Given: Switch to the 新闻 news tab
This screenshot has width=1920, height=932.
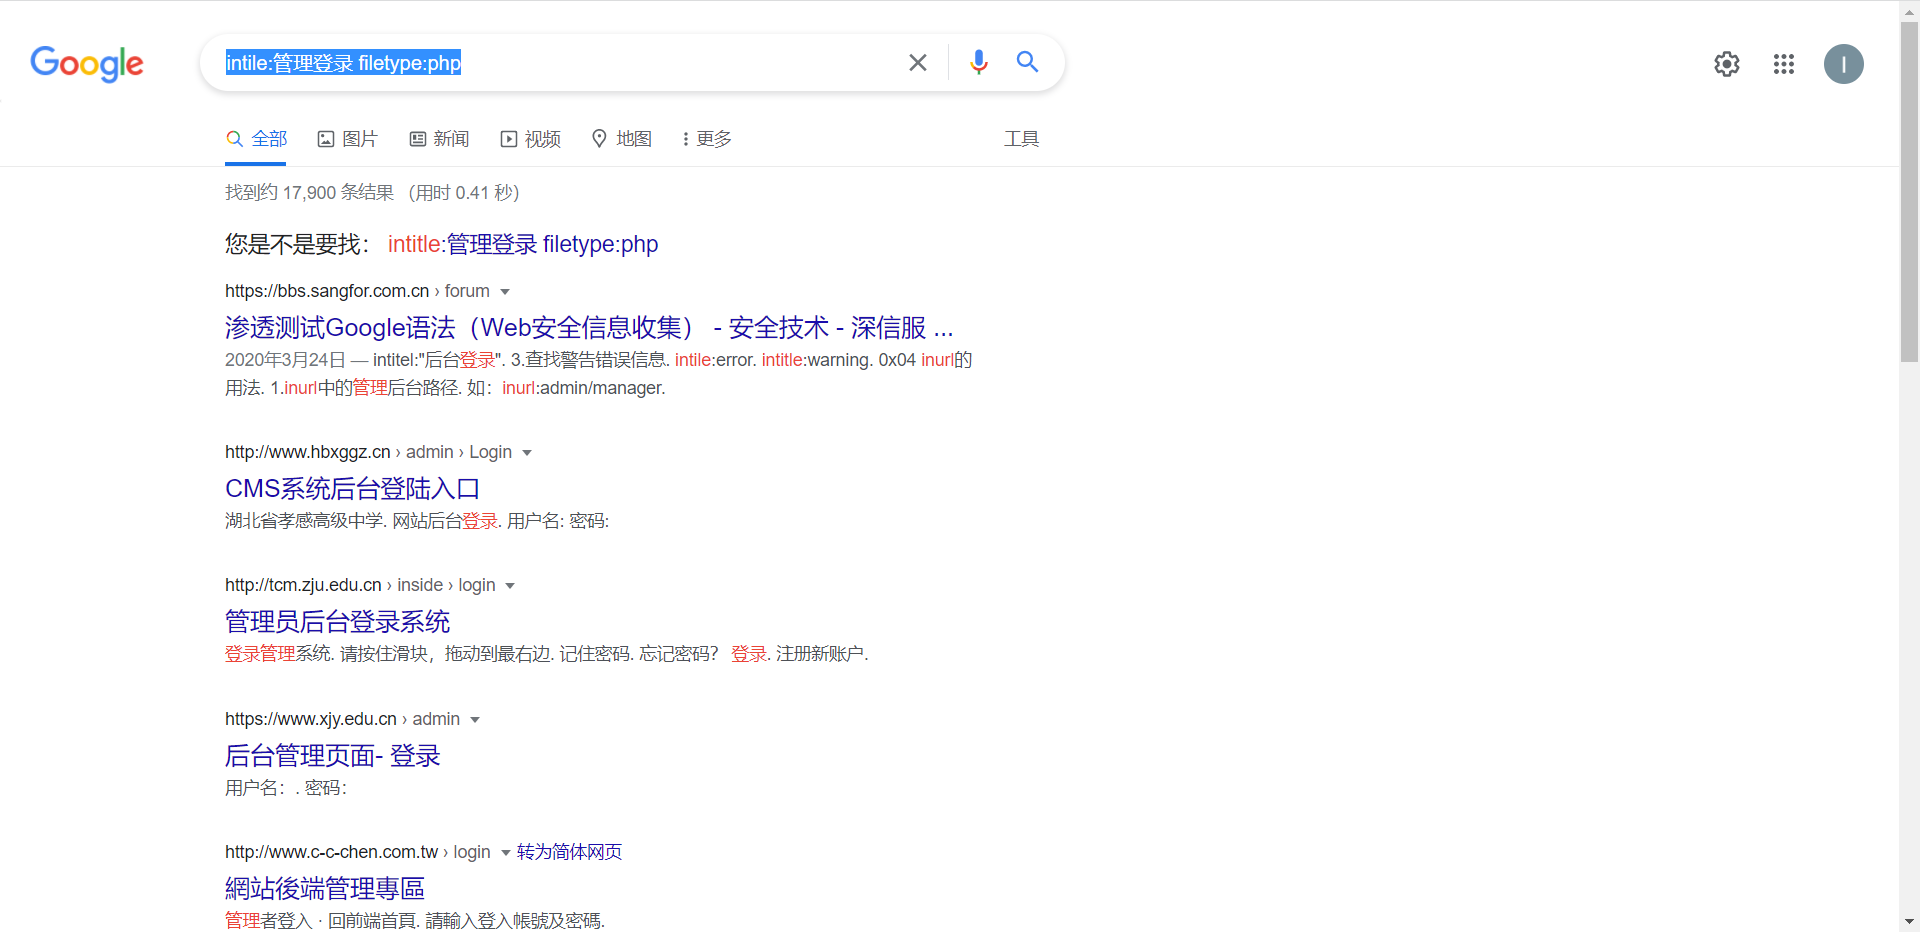Looking at the screenshot, I should 440,139.
